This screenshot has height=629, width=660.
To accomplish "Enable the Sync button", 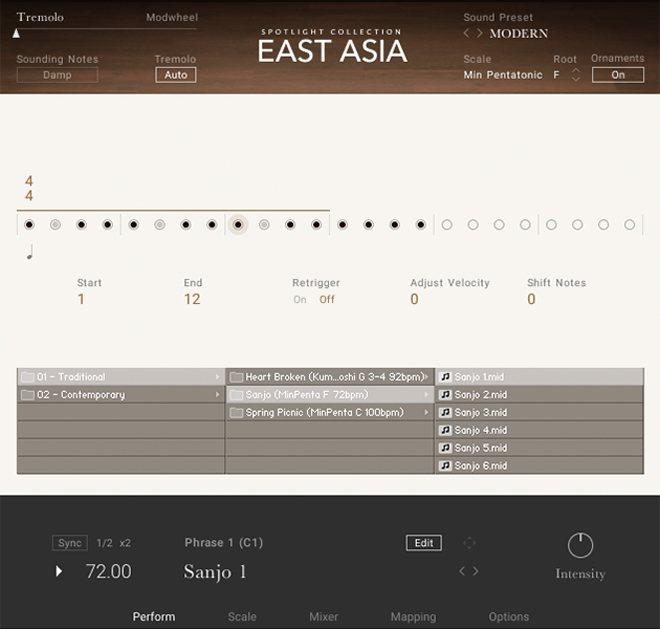I will [70, 543].
